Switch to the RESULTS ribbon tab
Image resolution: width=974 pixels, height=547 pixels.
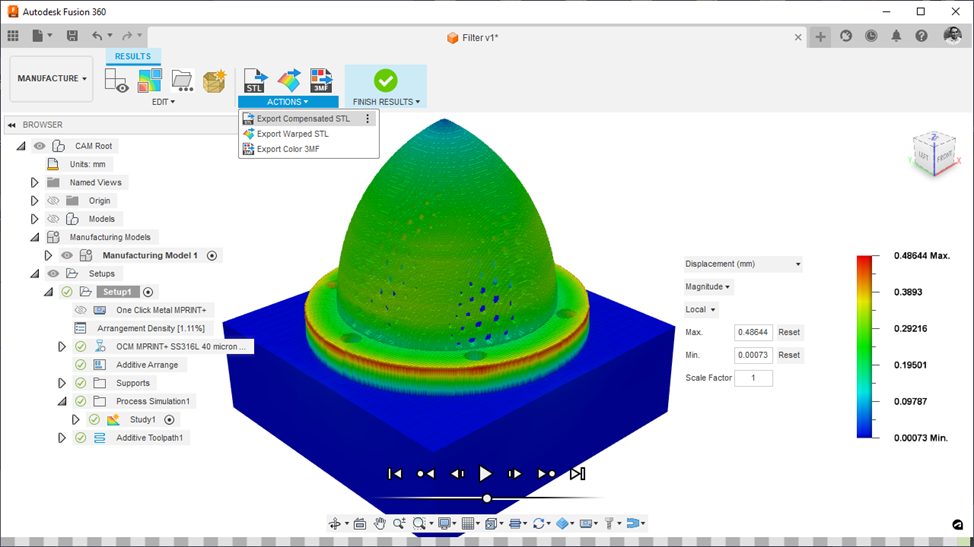pos(133,57)
